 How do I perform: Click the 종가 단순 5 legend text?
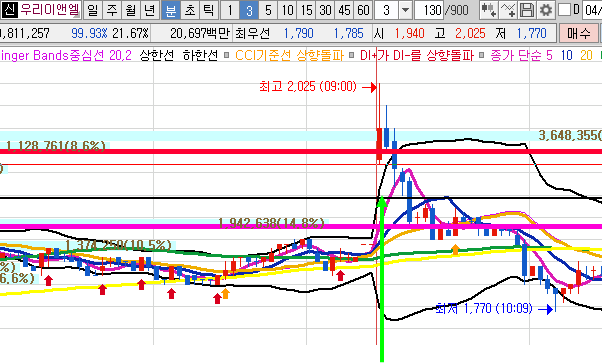pos(521,55)
